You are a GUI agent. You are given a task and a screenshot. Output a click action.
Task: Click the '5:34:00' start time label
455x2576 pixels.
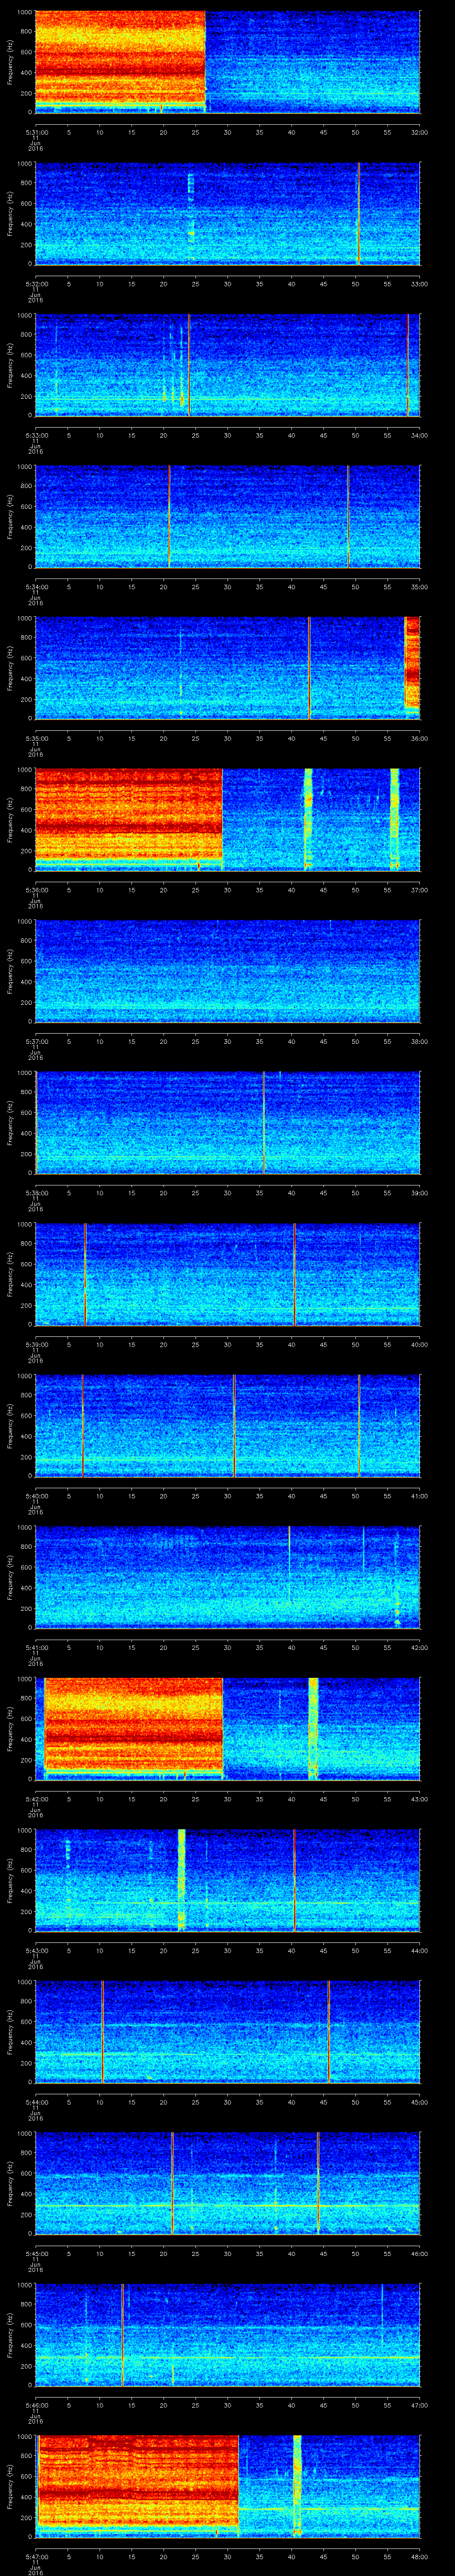pyautogui.click(x=36, y=587)
